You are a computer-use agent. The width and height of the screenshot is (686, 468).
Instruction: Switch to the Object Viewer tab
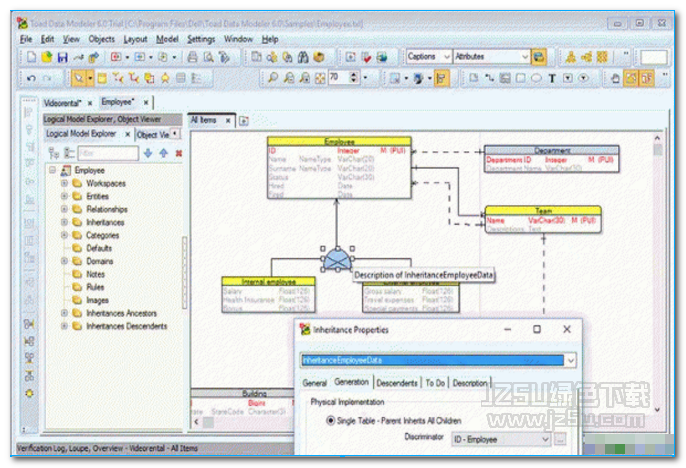click(x=153, y=135)
